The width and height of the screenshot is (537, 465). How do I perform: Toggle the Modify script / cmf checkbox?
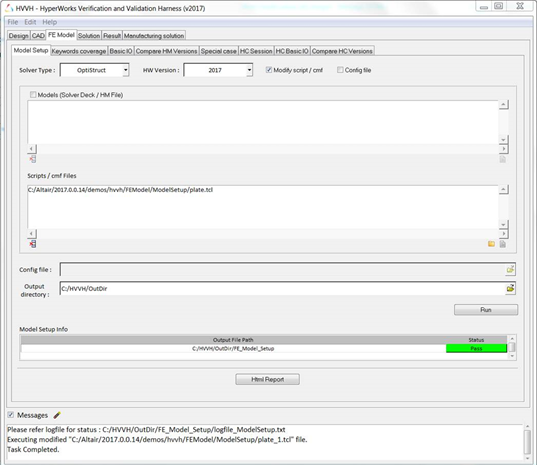click(269, 70)
